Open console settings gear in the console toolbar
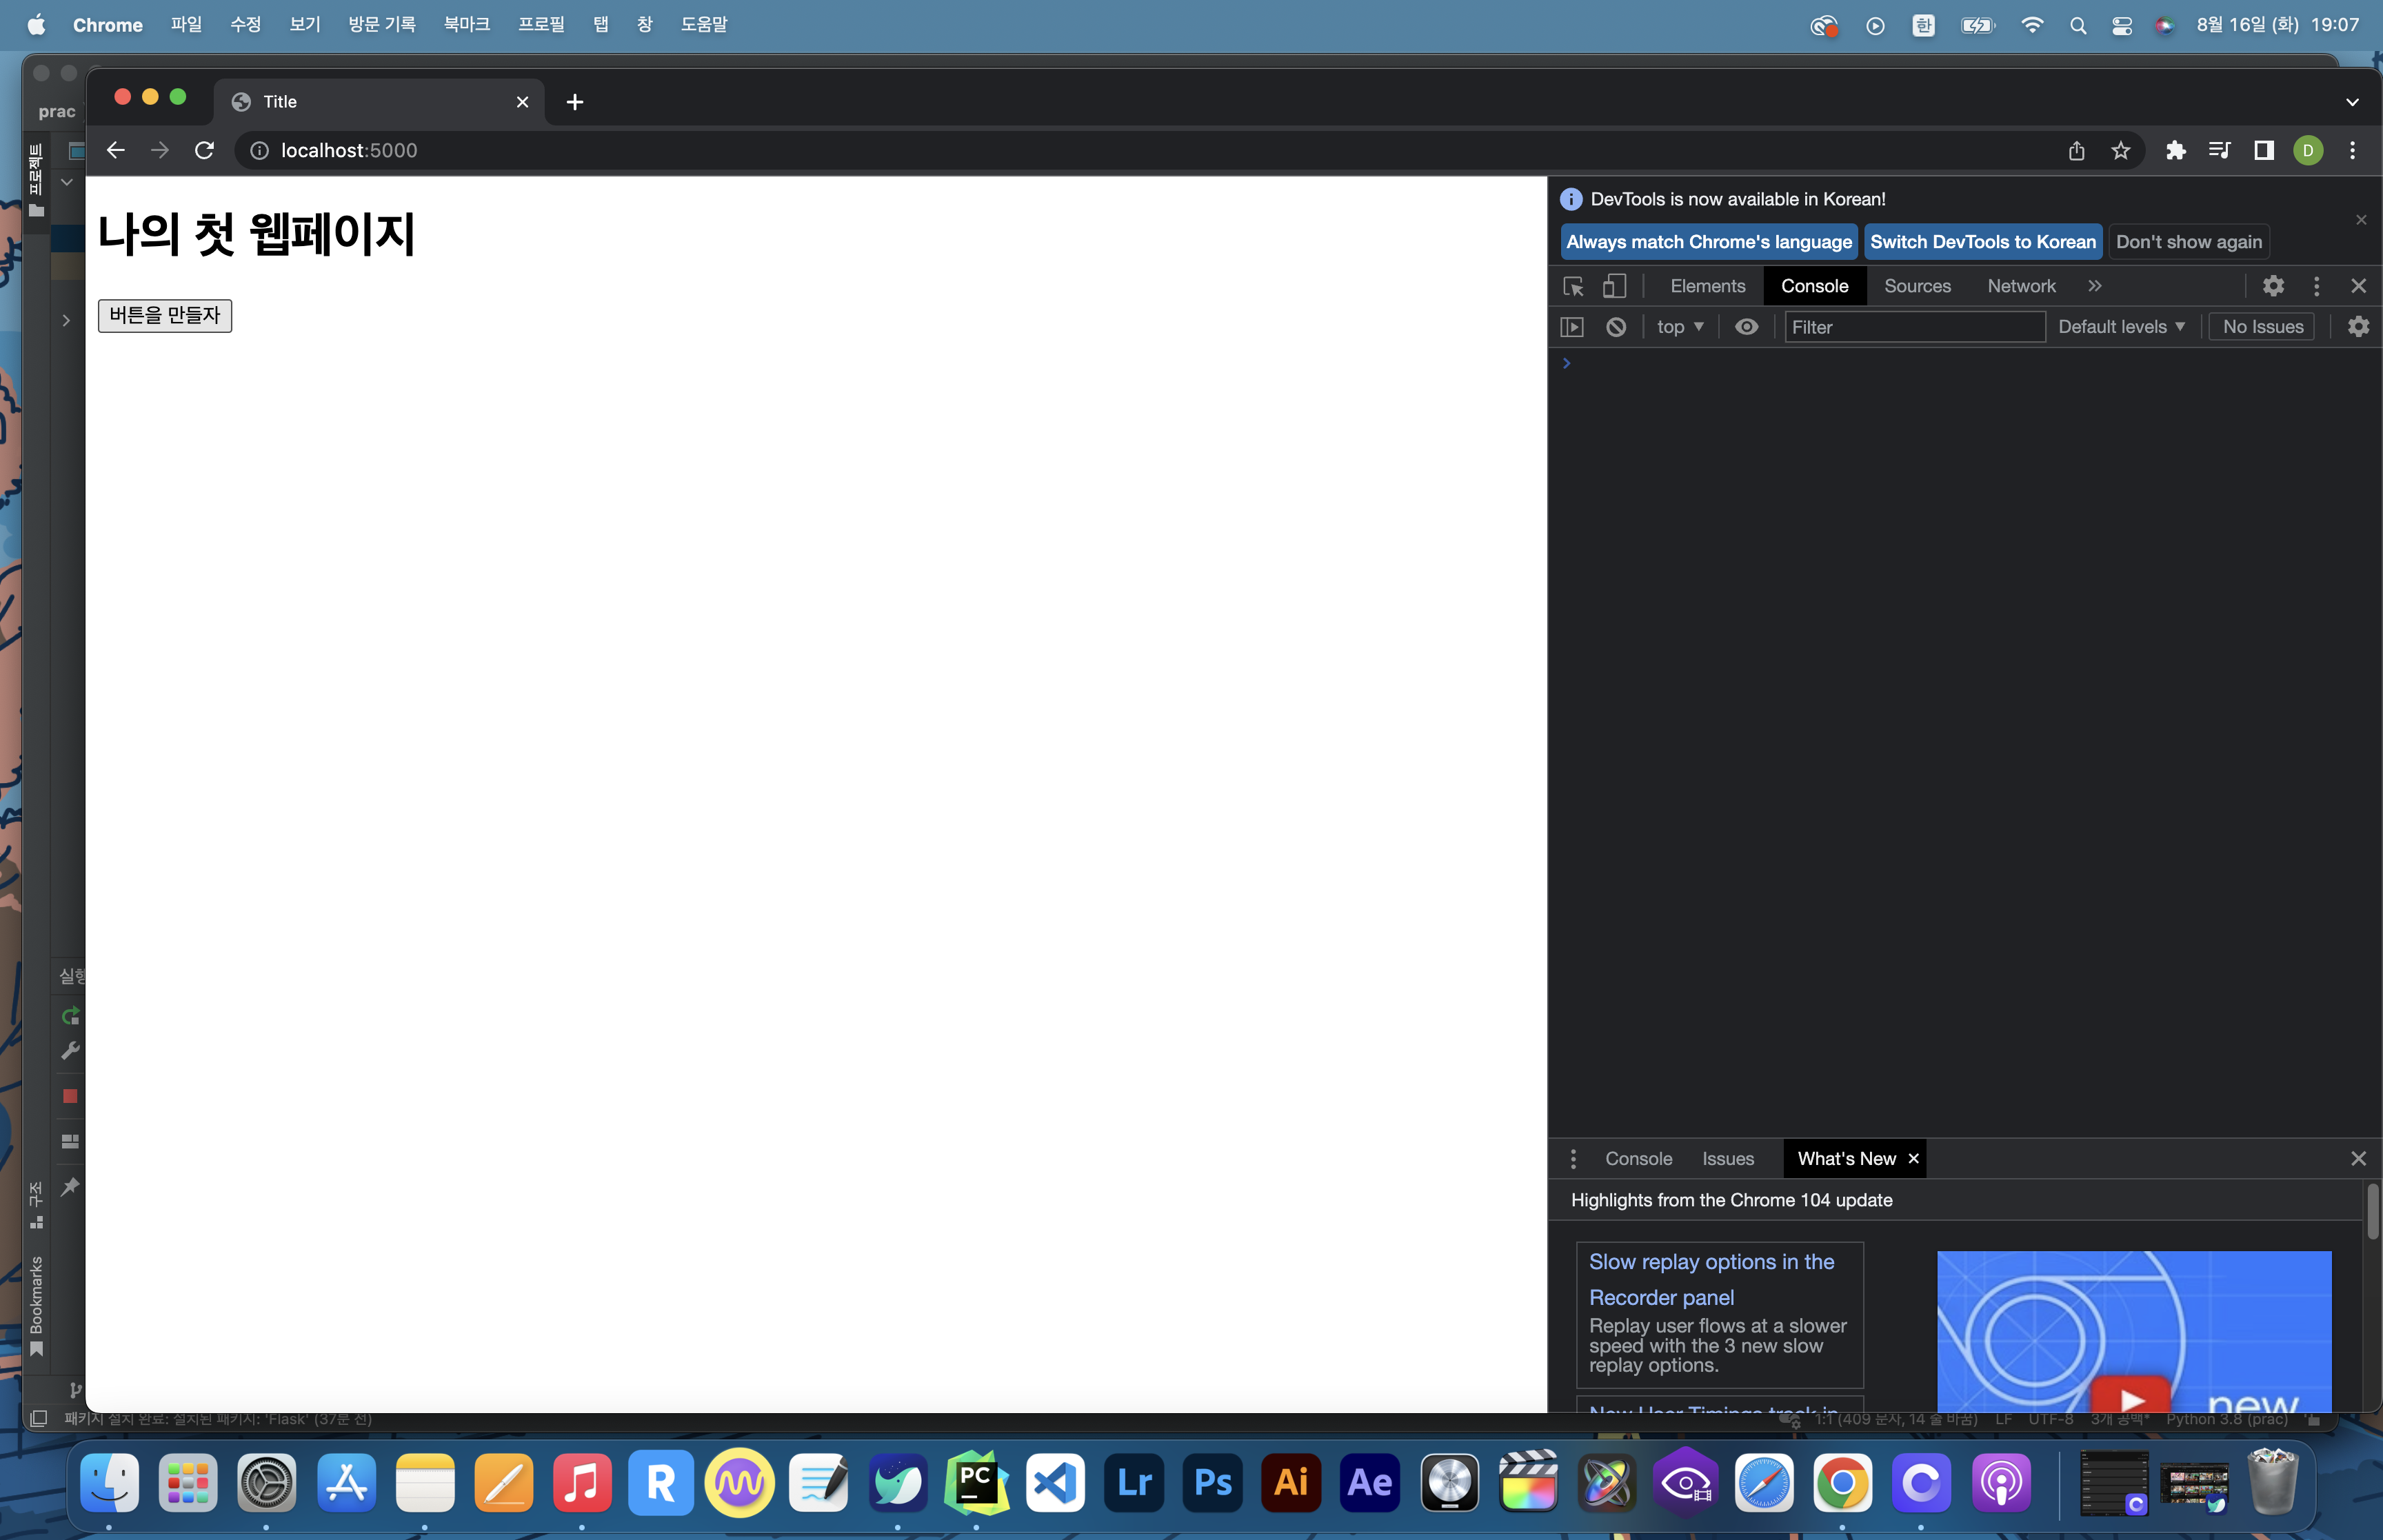The height and width of the screenshot is (1540, 2383). (x=2358, y=327)
